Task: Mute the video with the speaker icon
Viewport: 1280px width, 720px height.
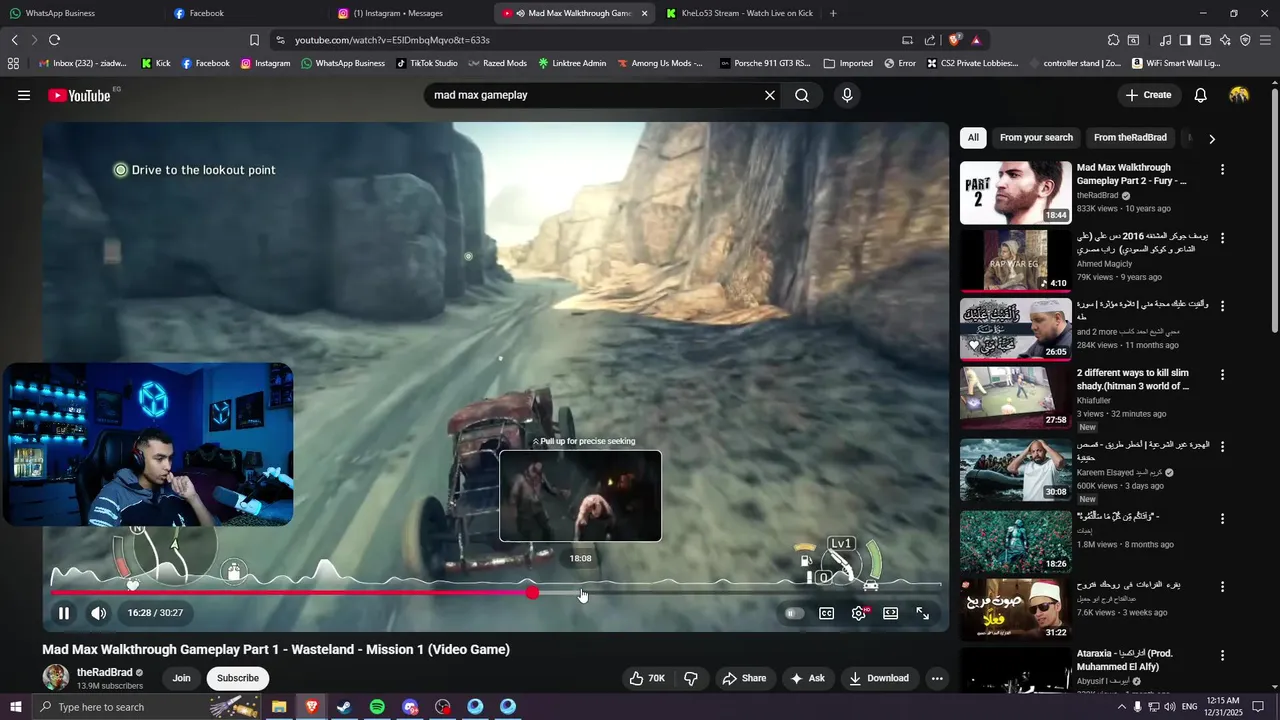Action: pyautogui.click(x=98, y=613)
